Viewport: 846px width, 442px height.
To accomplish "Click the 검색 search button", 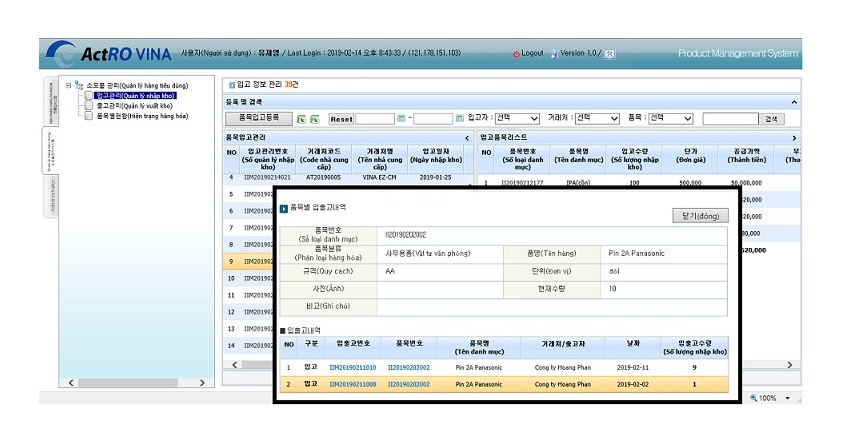I will [772, 119].
